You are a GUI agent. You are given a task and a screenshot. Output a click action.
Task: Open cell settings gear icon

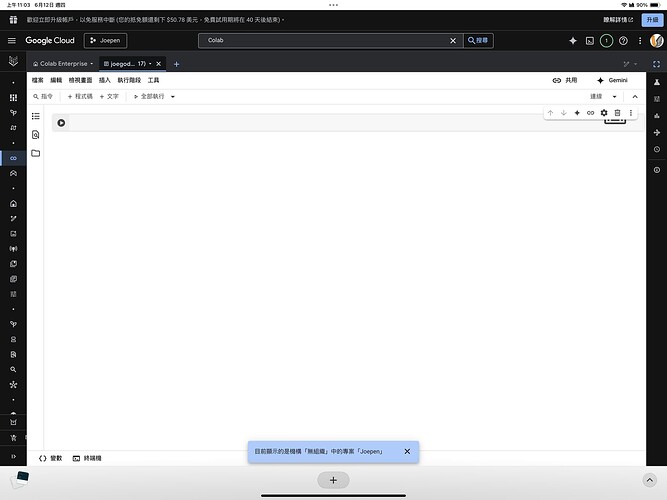(604, 113)
